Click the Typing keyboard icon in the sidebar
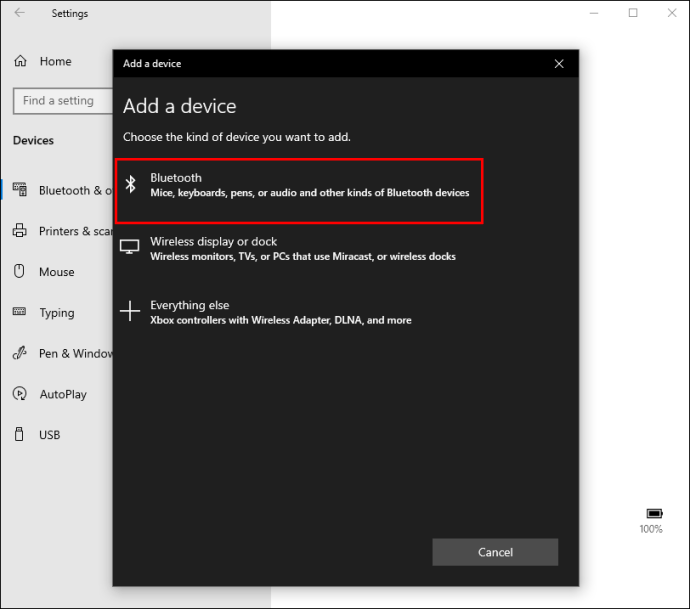The image size is (690, 609). [19, 312]
